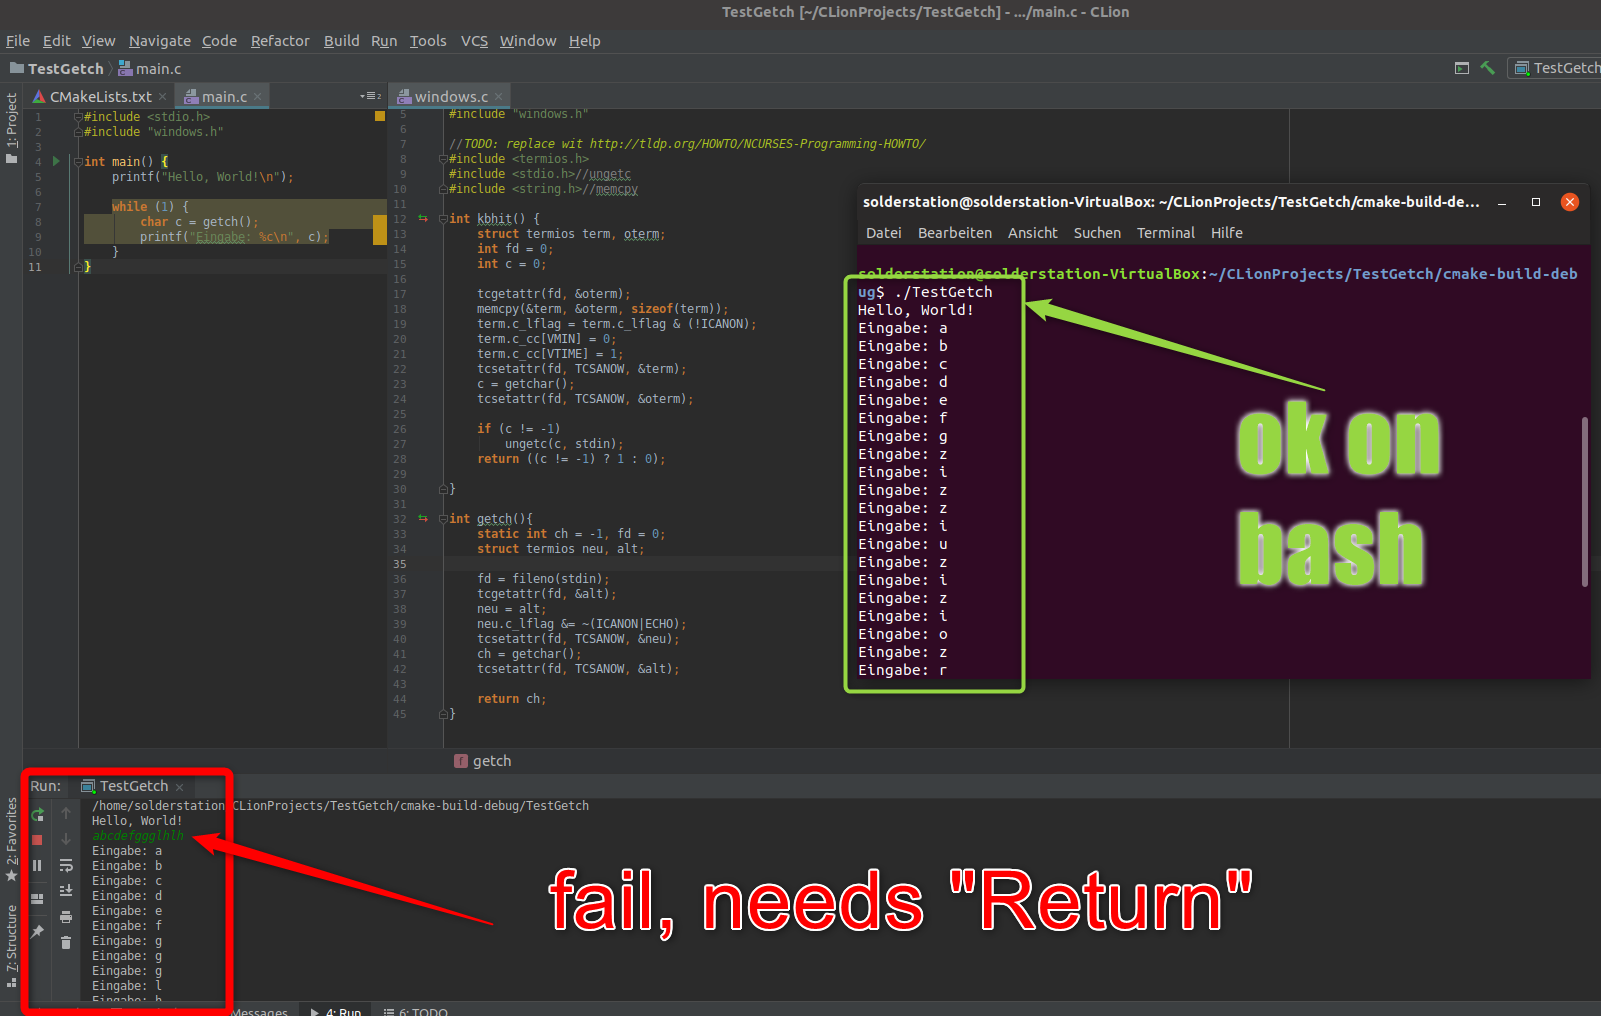Click the gutter implementation arrows next to getch

point(423,518)
